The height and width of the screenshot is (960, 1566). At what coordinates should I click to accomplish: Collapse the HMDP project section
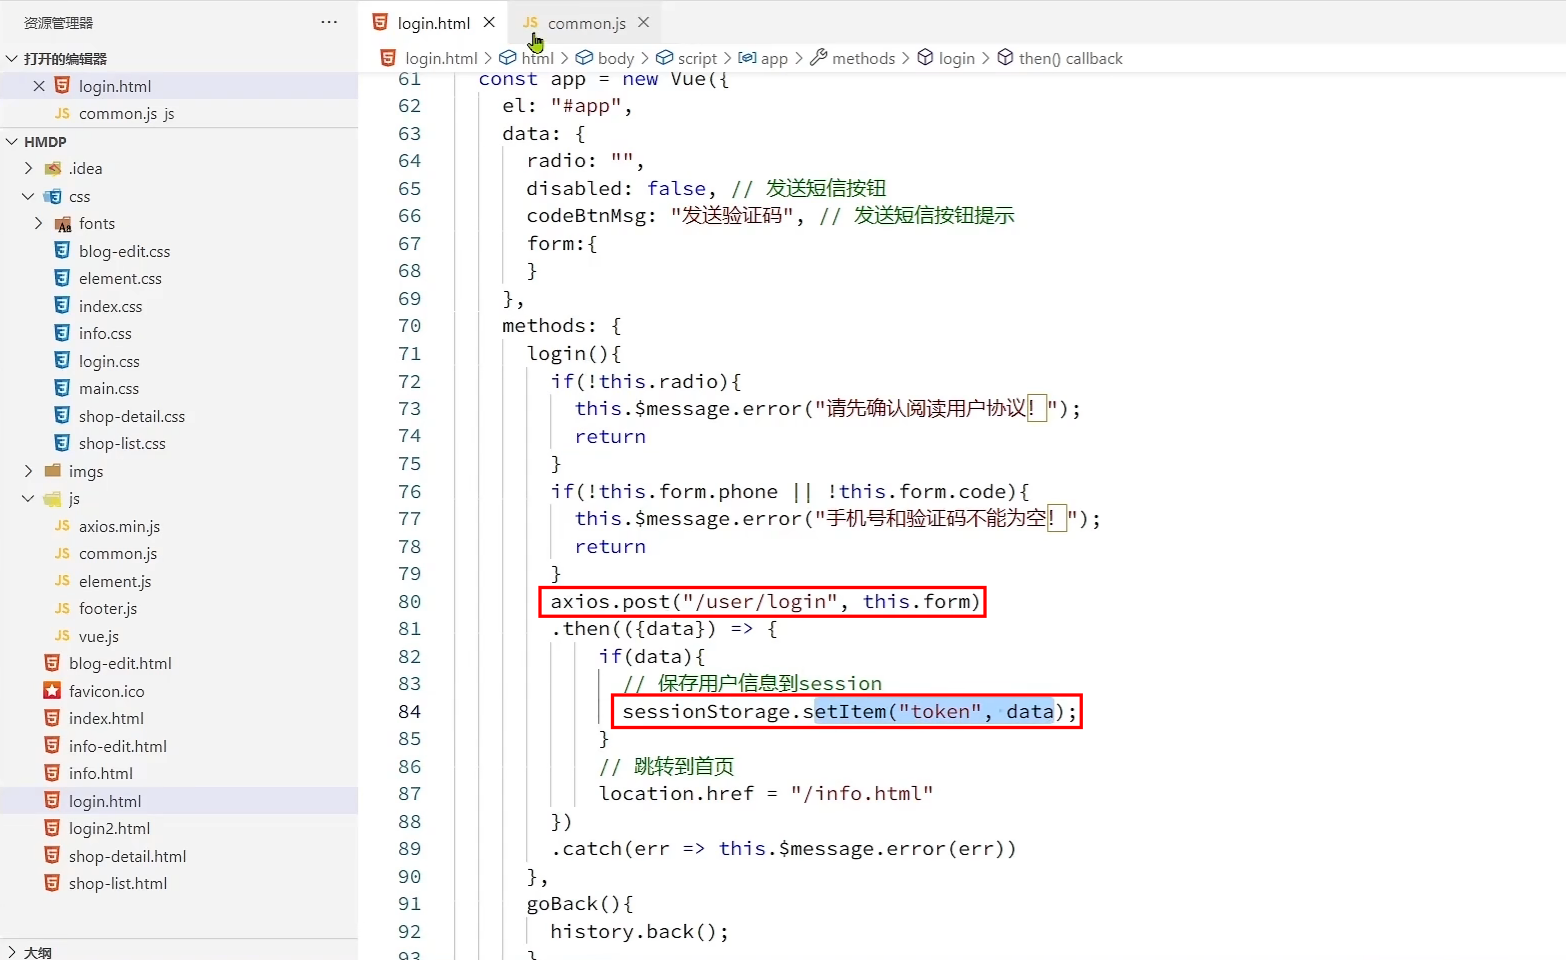pyautogui.click(x=12, y=142)
